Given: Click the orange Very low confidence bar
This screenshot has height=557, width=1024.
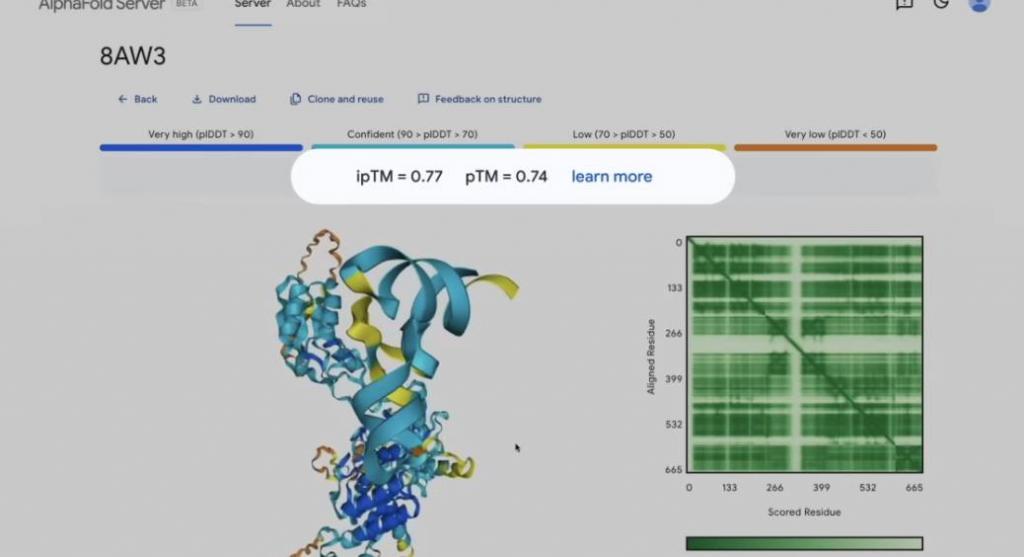Looking at the screenshot, I should tap(835, 148).
